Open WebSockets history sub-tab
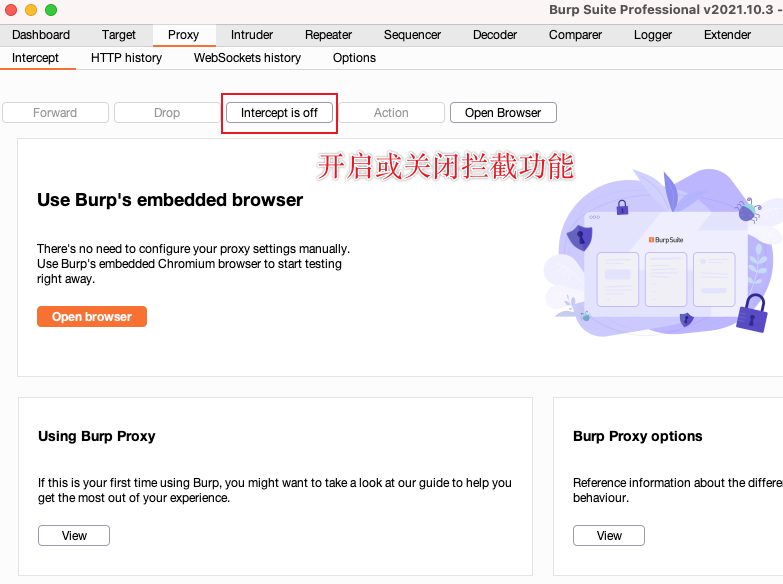 tap(247, 58)
